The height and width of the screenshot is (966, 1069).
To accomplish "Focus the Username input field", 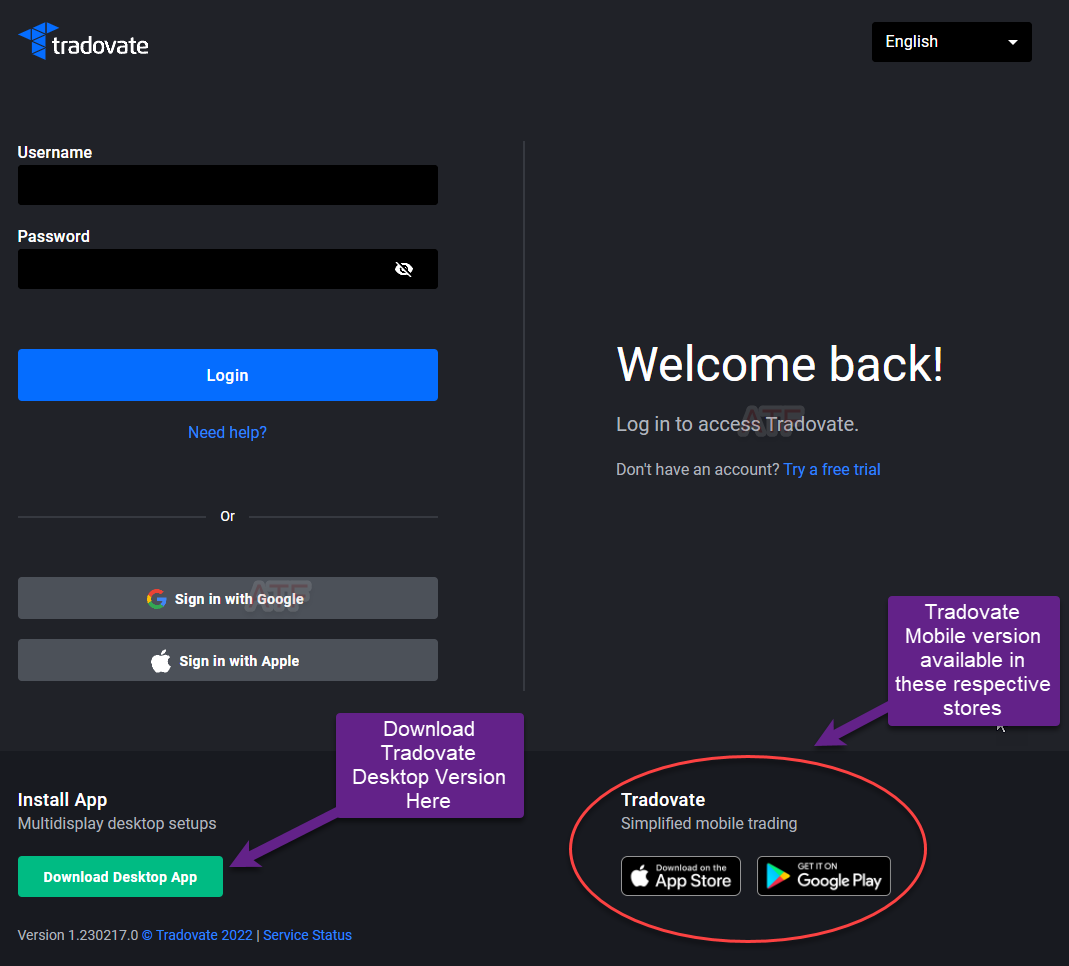I will (228, 185).
